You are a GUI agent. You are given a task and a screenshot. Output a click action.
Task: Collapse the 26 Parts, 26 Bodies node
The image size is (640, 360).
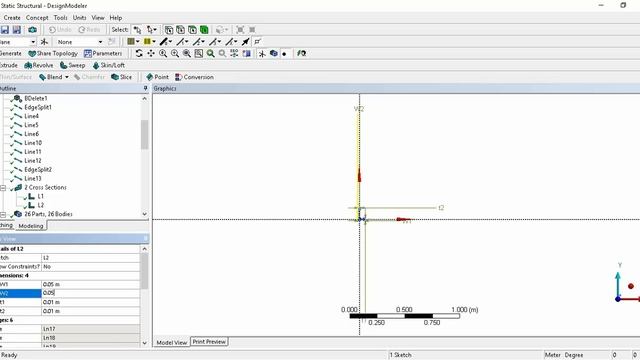click(x=3, y=214)
